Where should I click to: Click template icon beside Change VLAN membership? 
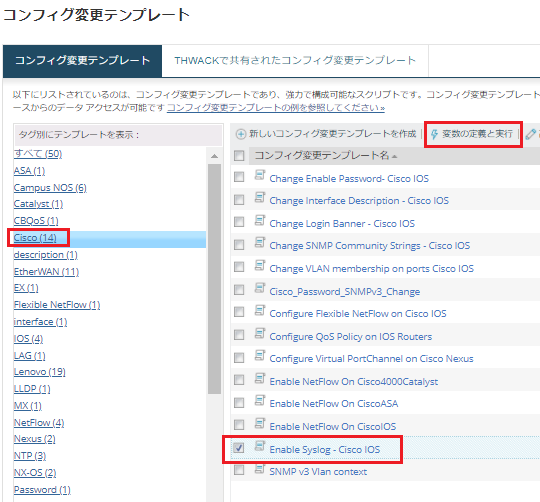260,265
